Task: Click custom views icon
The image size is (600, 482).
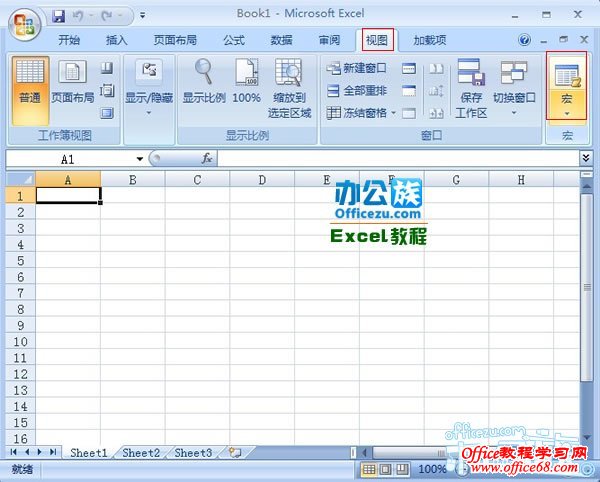Action: (x=107, y=91)
